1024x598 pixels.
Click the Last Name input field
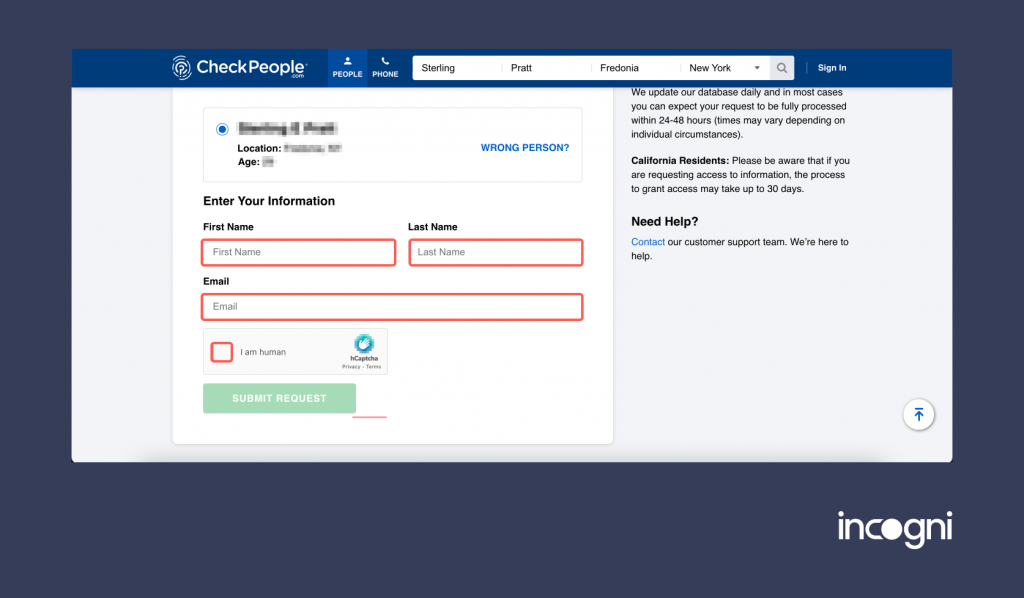[x=495, y=252]
